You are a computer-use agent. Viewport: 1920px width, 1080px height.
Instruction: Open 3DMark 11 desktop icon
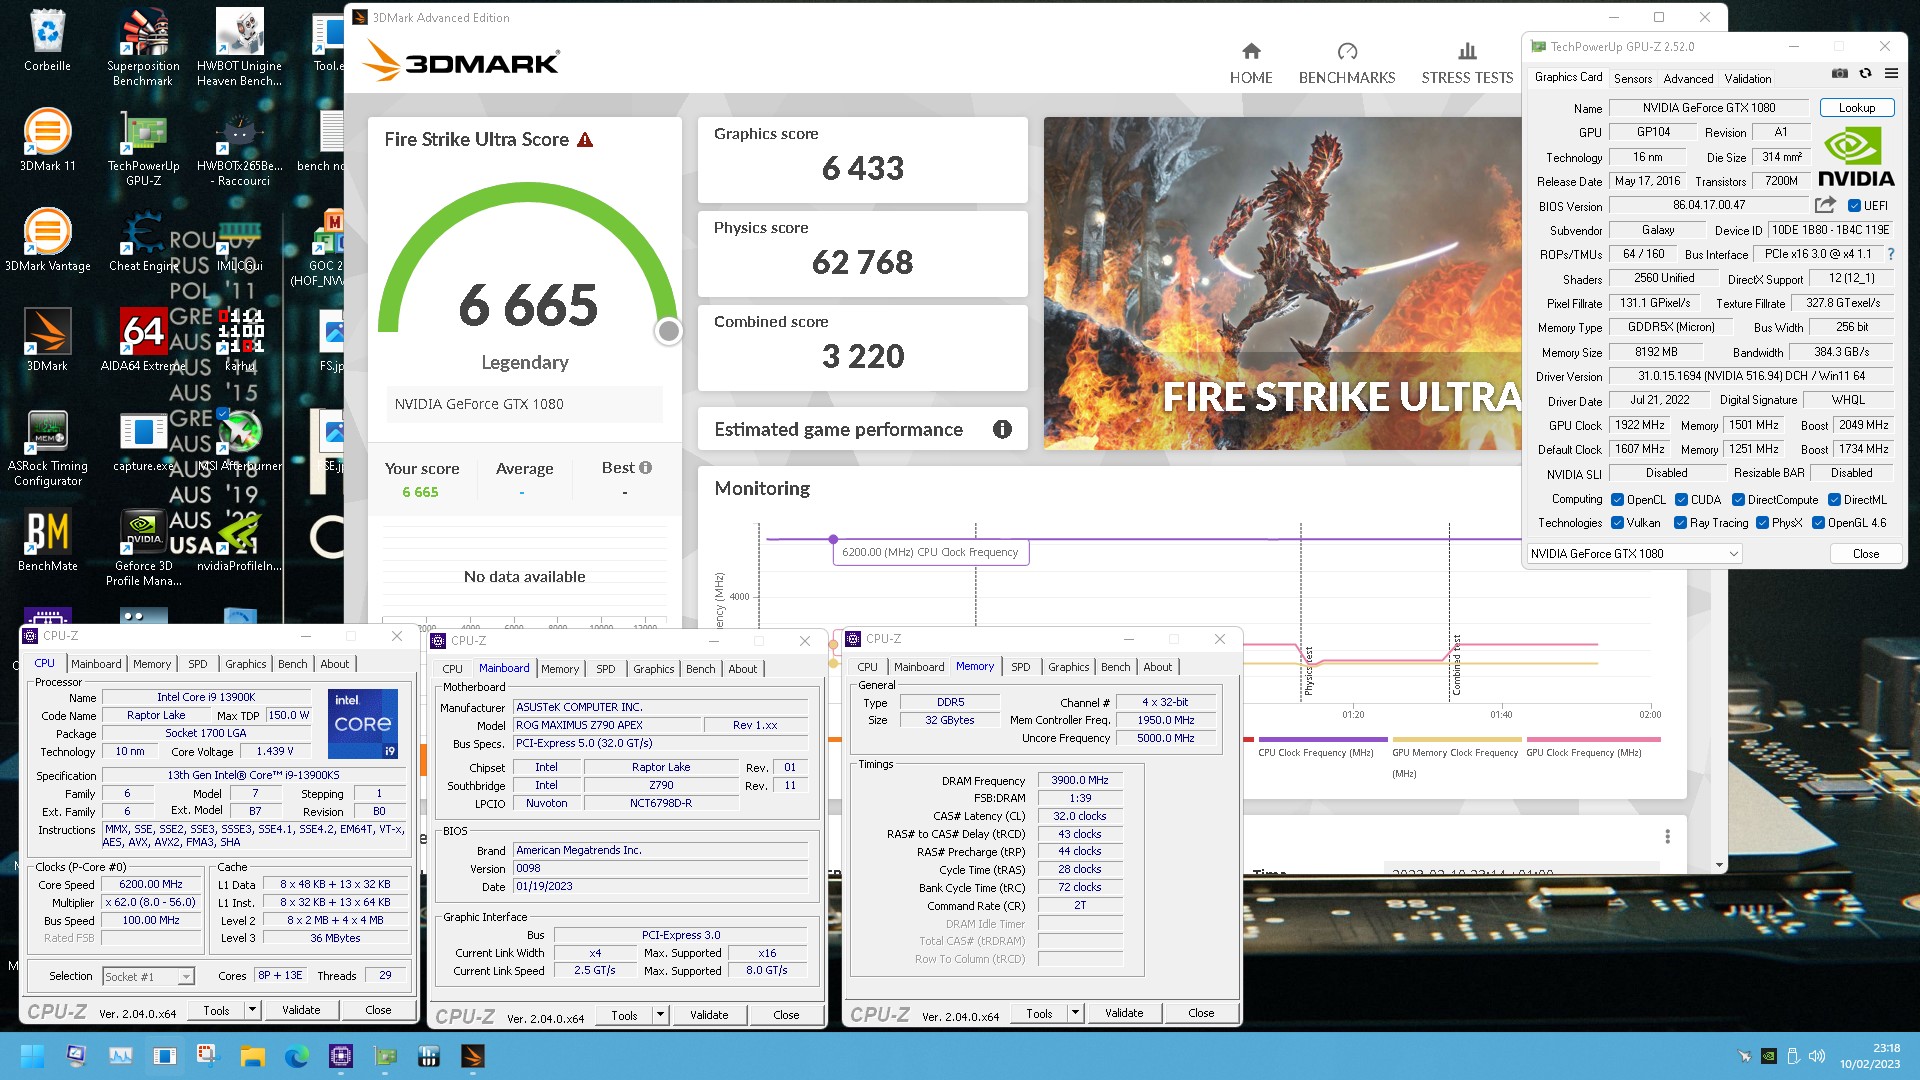click(x=47, y=140)
